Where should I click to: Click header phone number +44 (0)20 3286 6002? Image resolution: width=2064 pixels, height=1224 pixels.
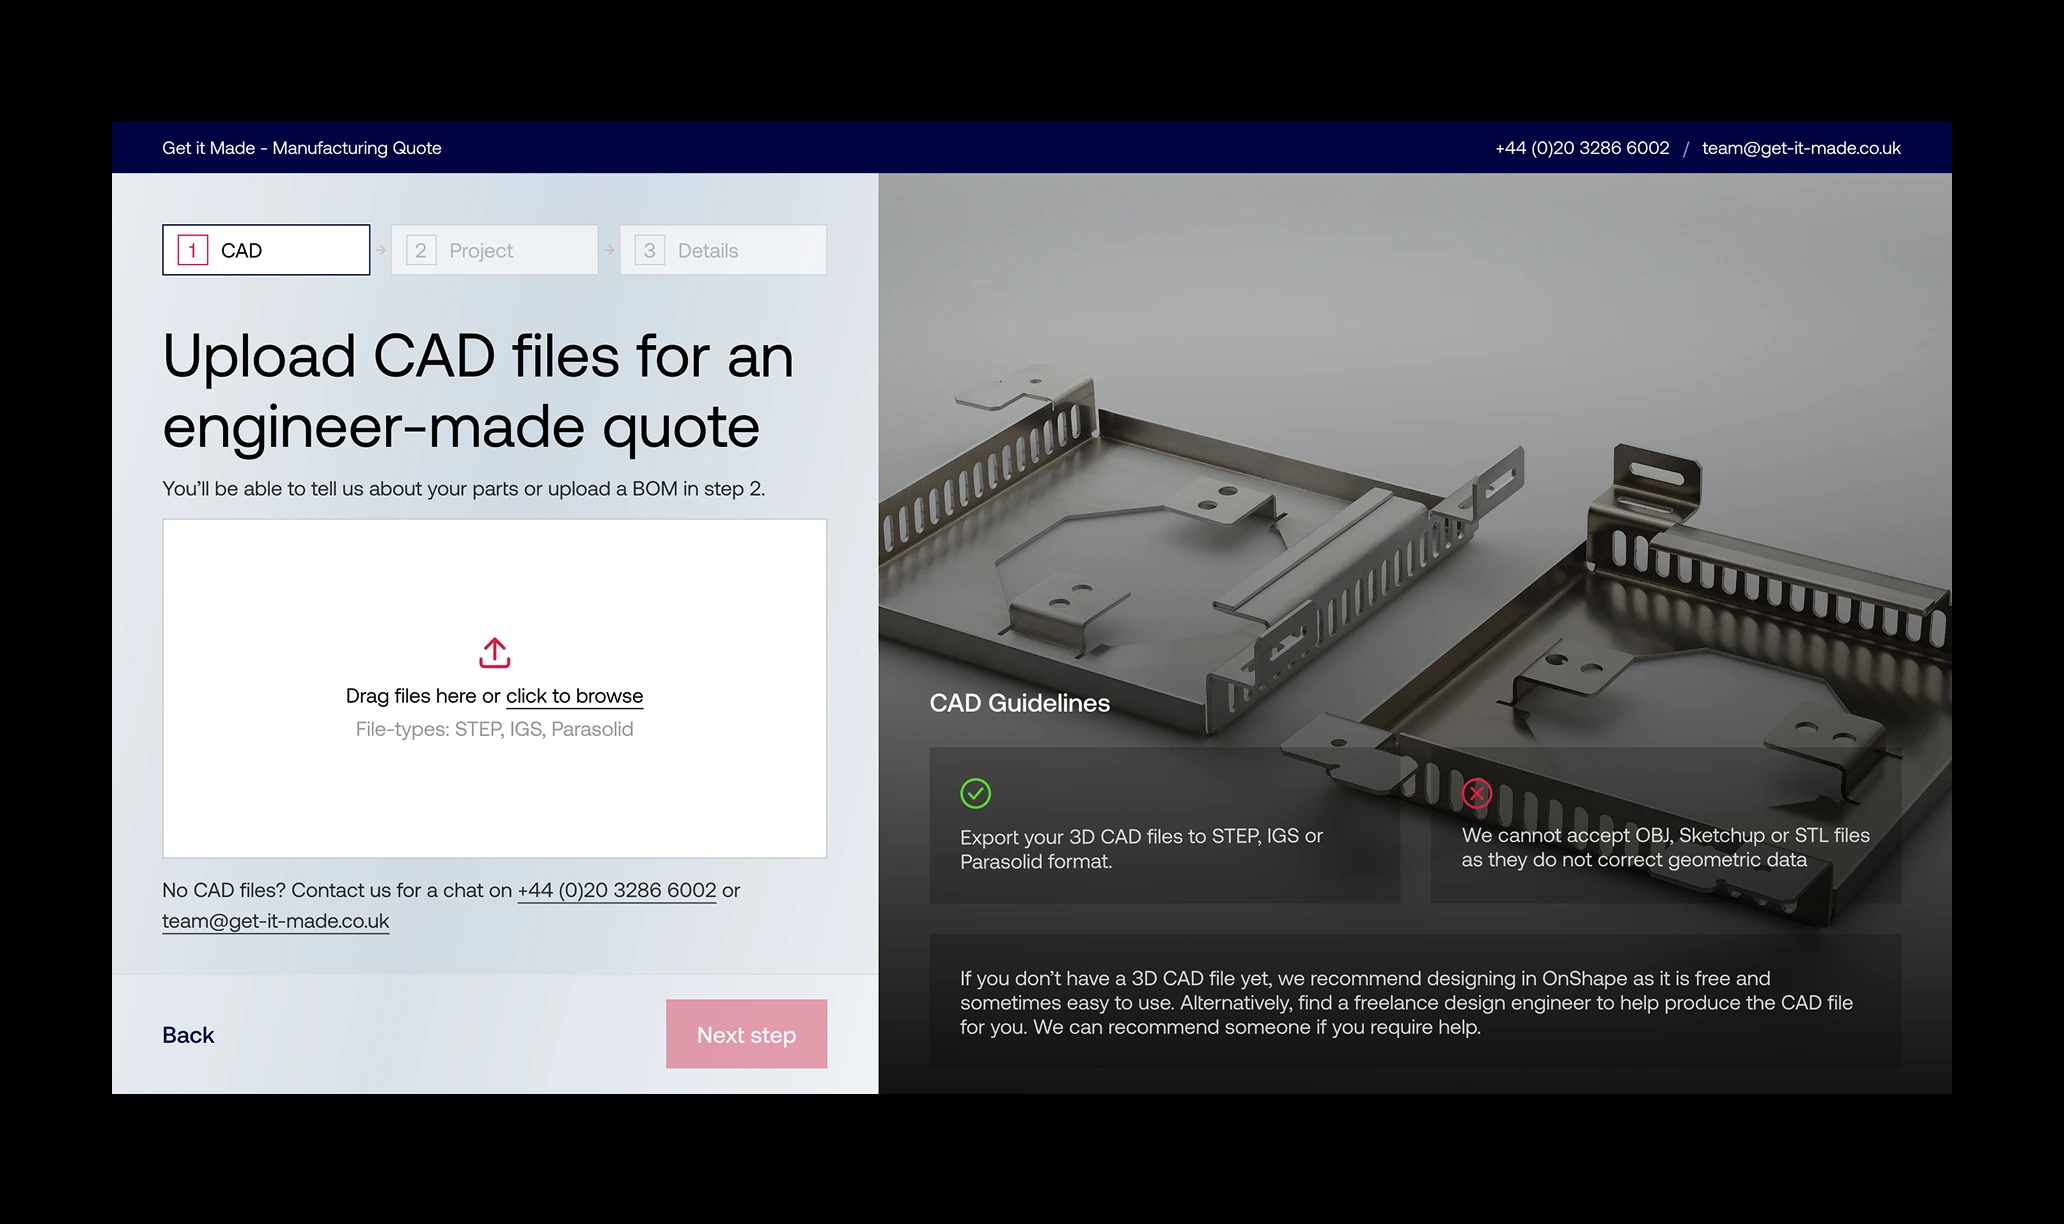click(x=1581, y=148)
